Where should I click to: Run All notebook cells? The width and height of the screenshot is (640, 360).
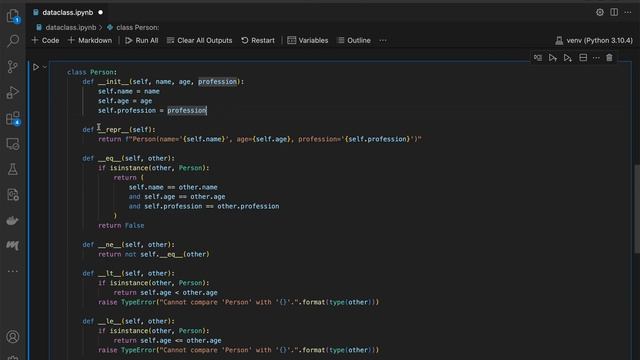point(142,40)
